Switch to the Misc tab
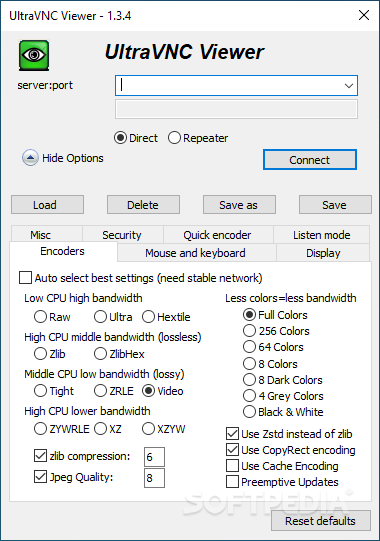 [47, 235]
